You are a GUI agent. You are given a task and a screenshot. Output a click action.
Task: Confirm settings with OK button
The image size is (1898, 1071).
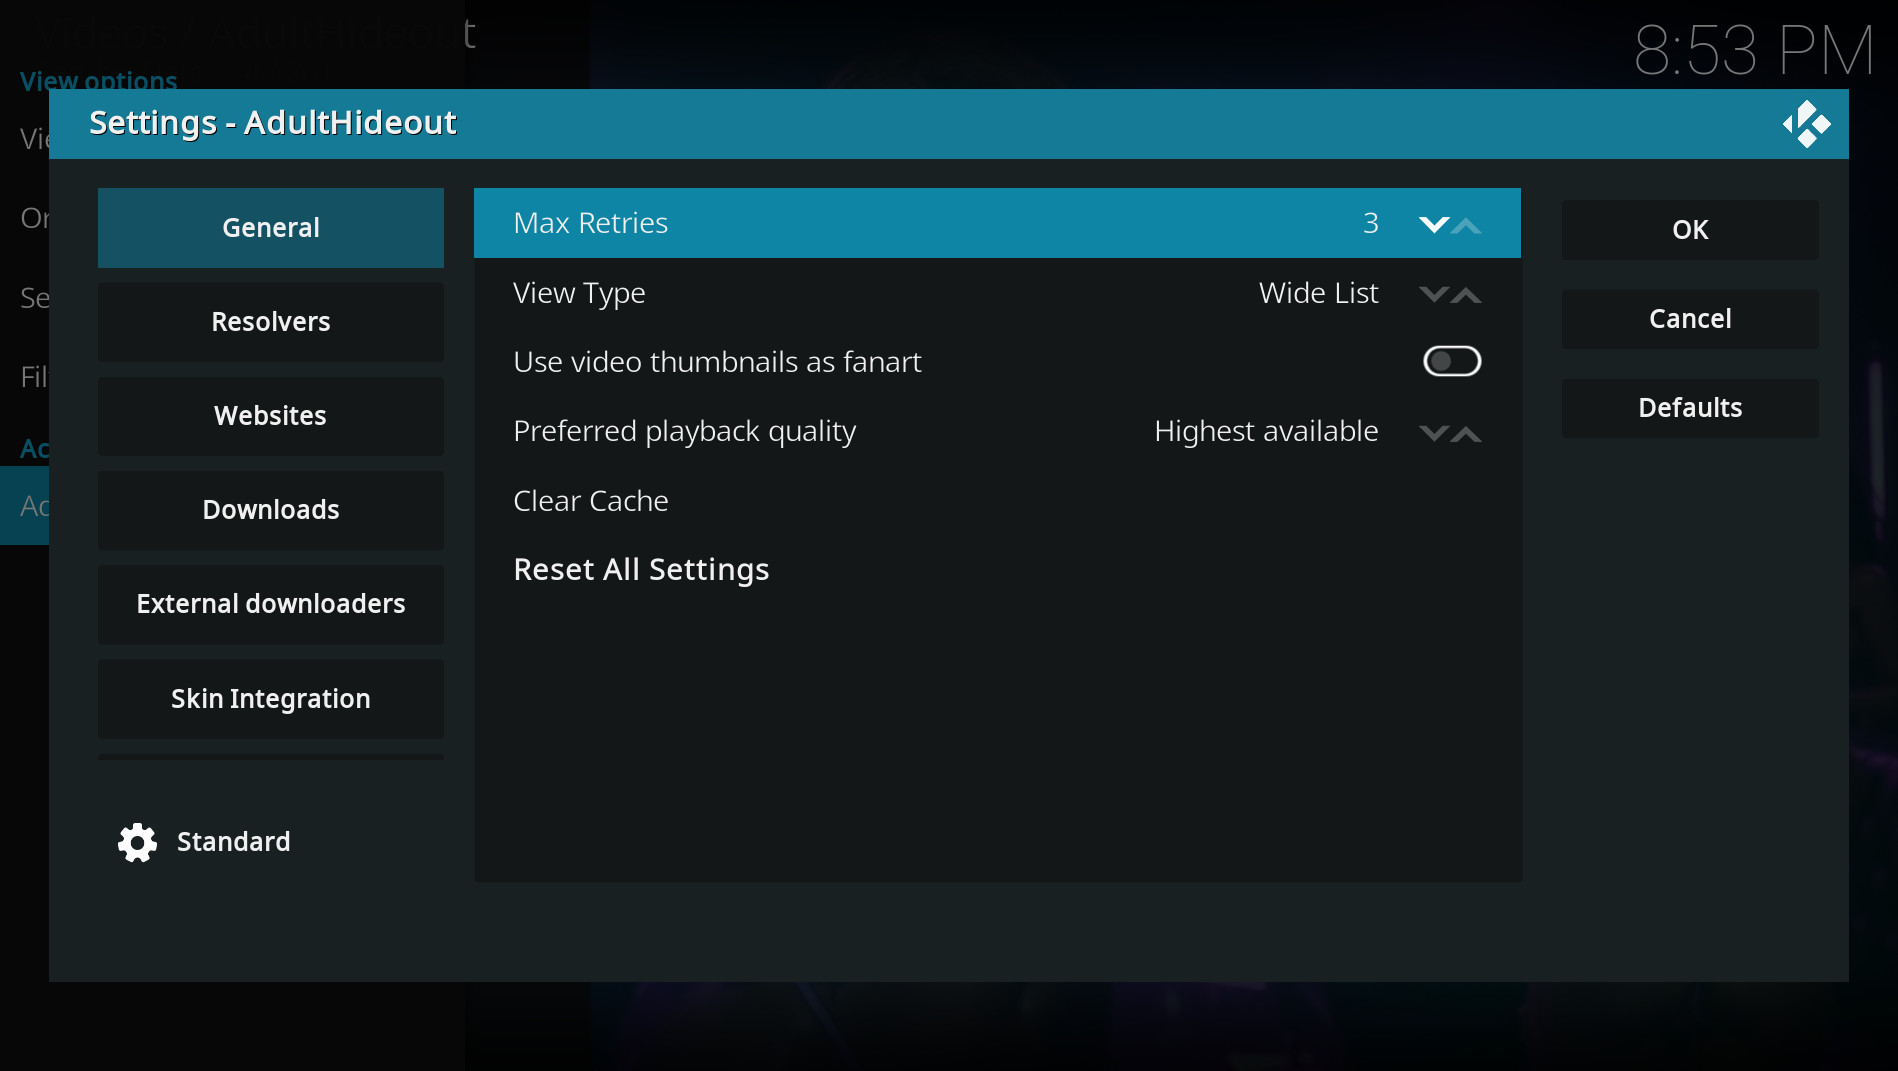pos(1690,229)
